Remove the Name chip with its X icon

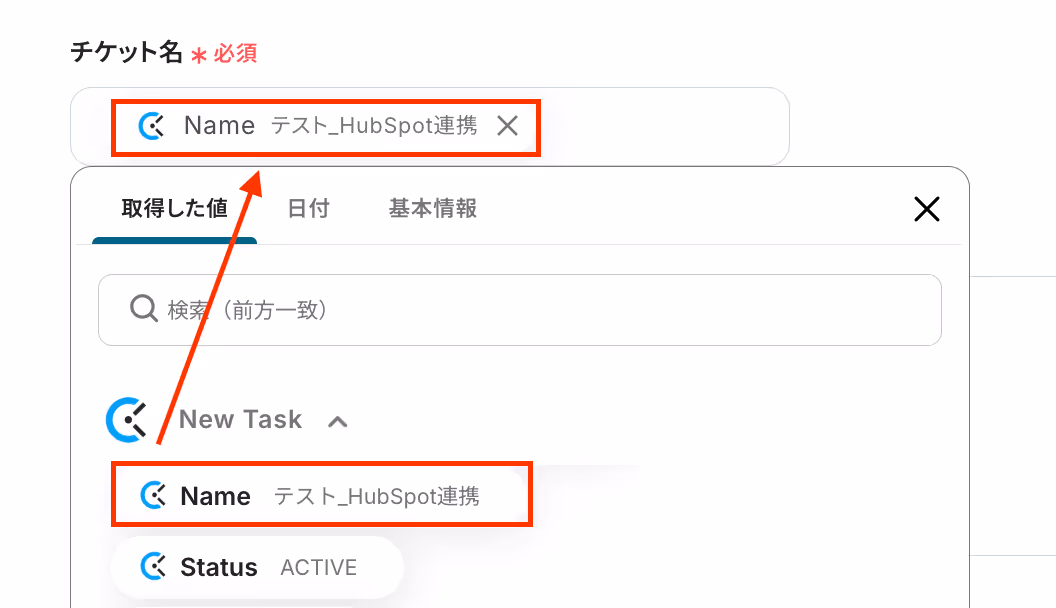tap(507, 125)
